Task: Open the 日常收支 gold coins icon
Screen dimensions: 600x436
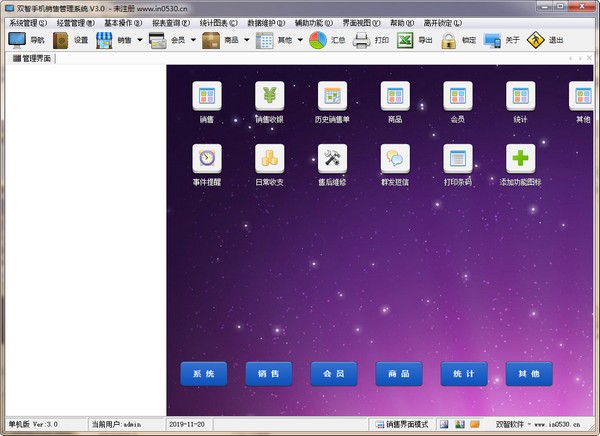Action: [x=269, y=159]
